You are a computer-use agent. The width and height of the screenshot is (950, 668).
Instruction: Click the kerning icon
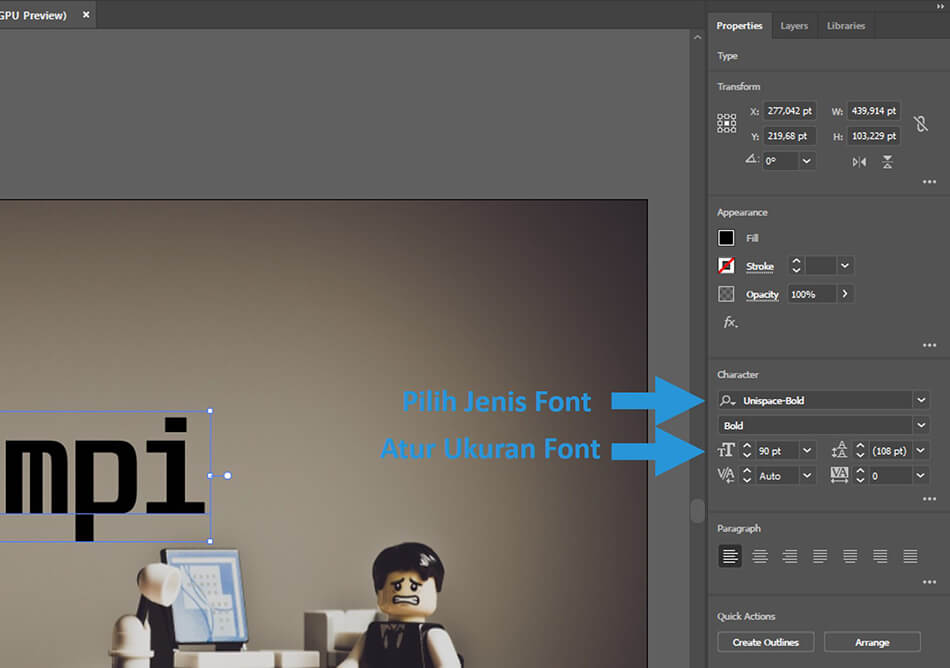[726, 475]
